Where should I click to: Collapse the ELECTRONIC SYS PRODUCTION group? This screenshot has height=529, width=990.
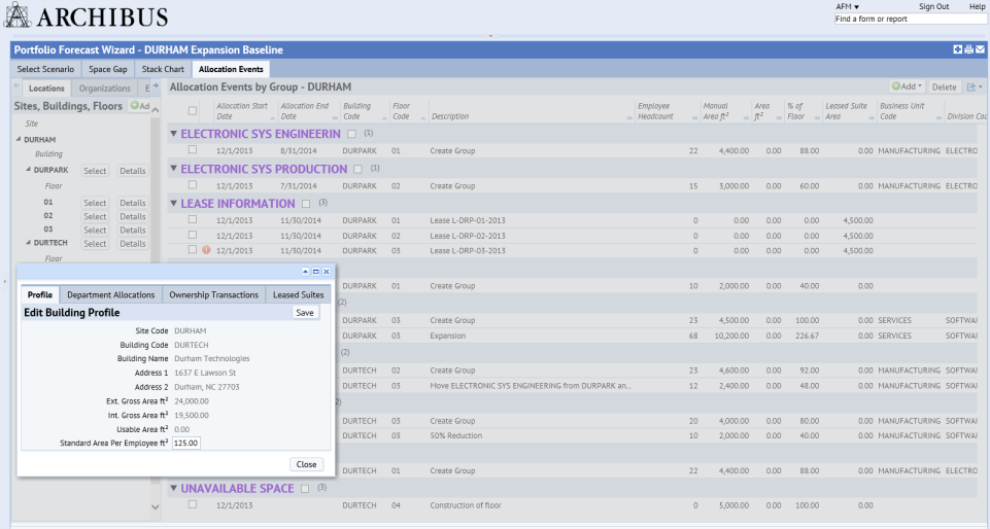(x=174, y=169)
